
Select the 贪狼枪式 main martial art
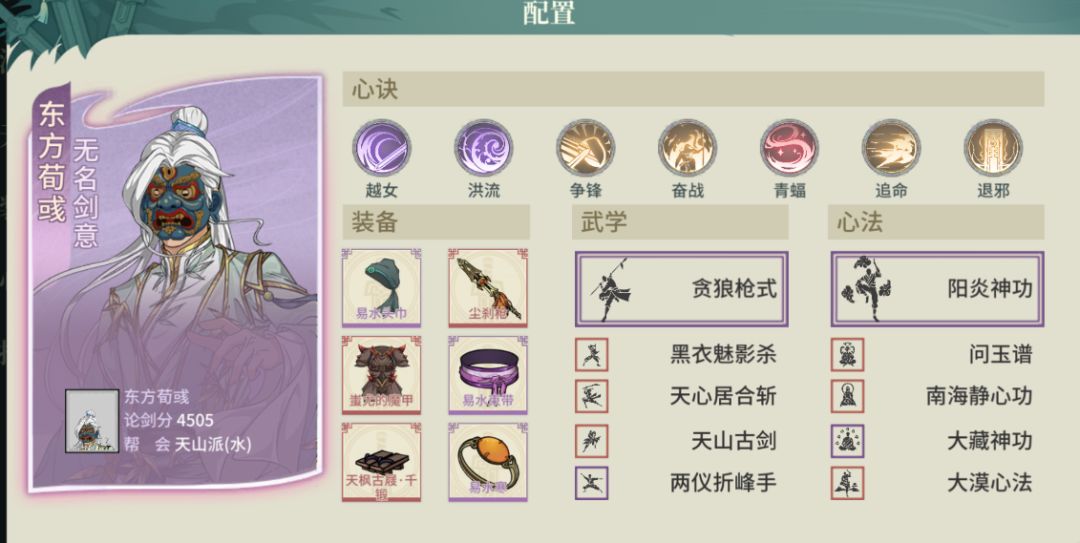(x=682, y=289)
